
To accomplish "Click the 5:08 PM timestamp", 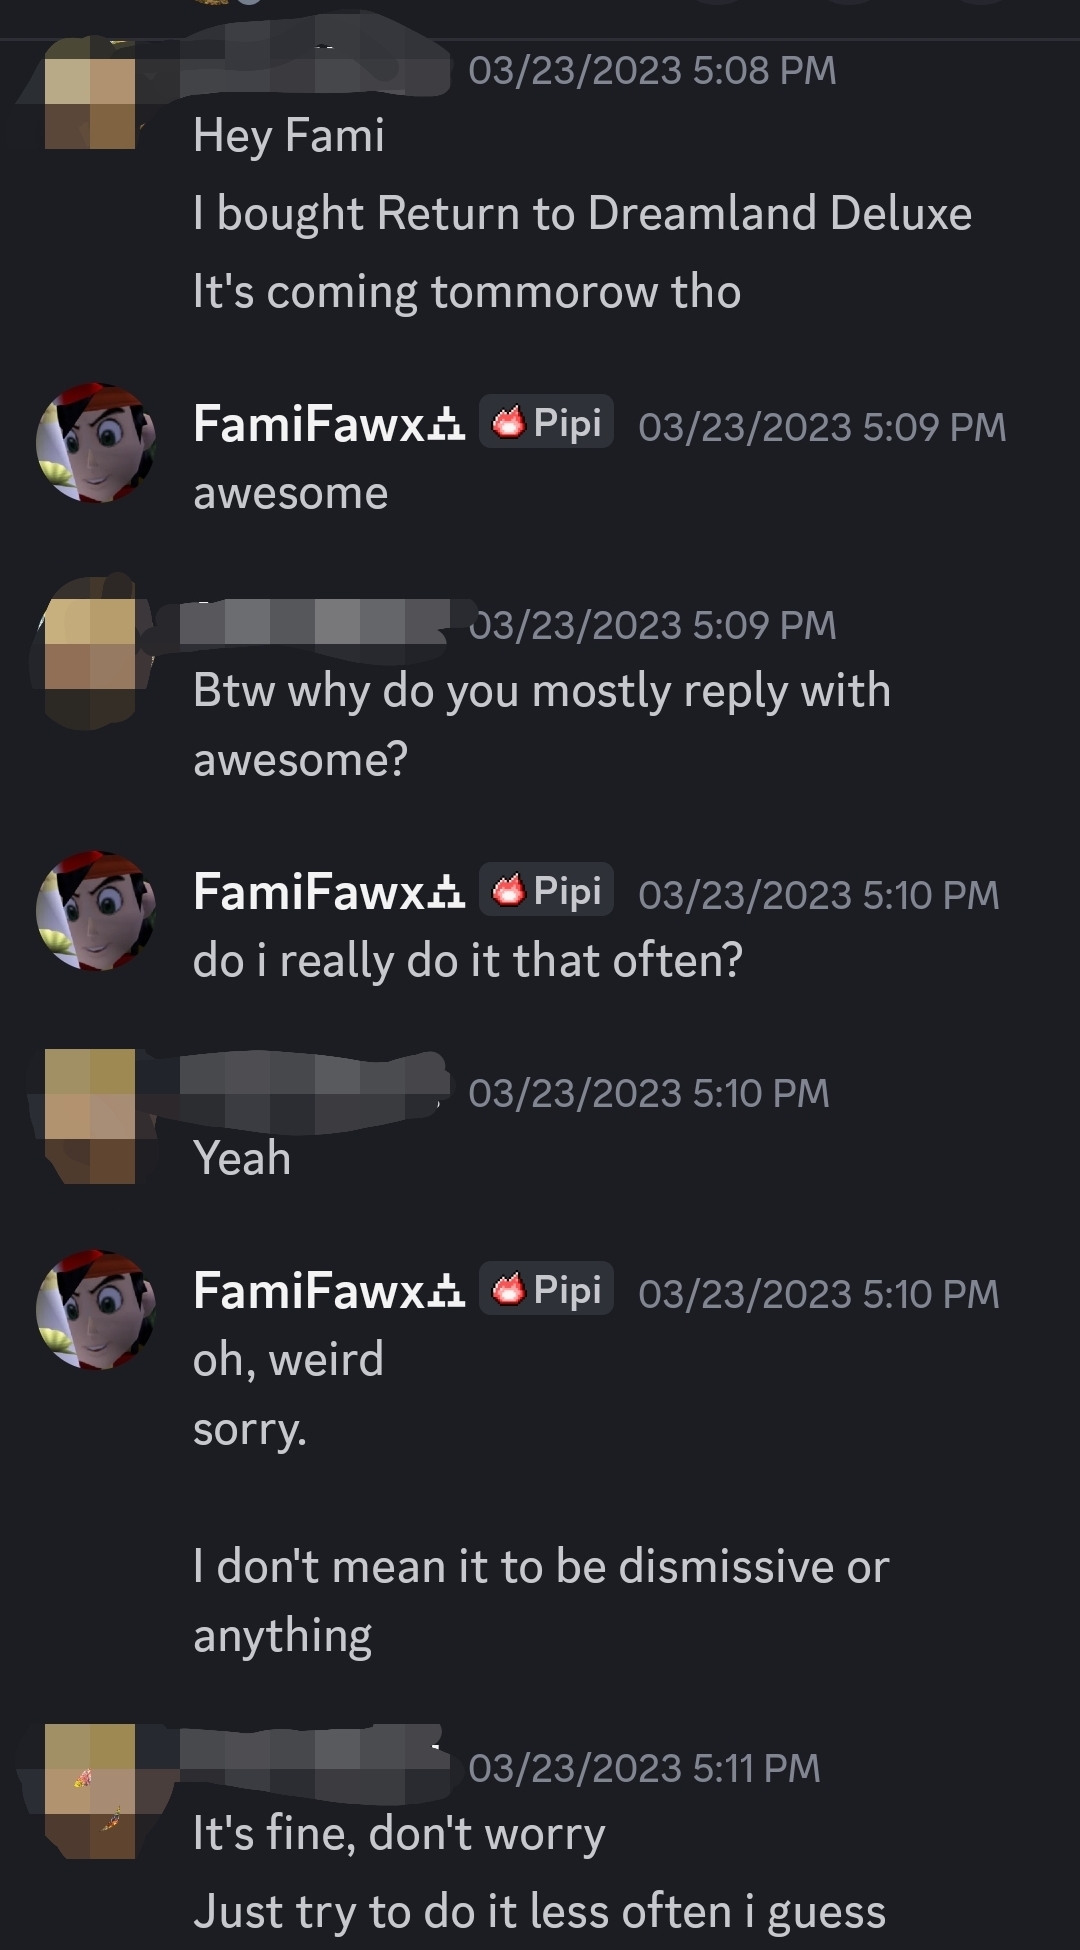I will click(652, 70).
